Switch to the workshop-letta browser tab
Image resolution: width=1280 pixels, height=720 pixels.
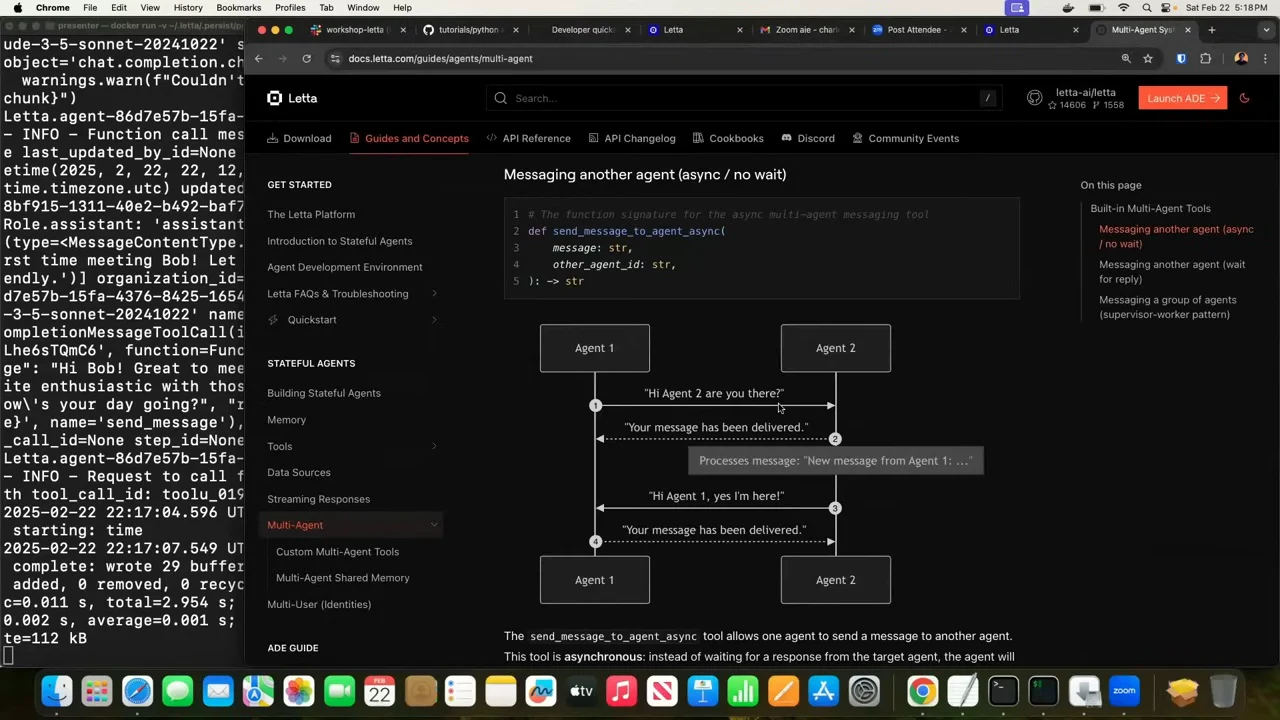(x=357, y=30)
